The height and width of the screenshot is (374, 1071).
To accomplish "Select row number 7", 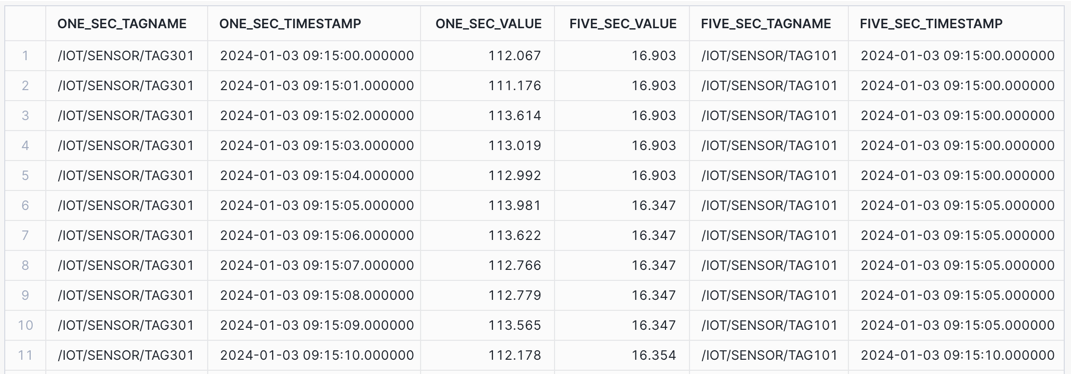I will tap(25, 235).
